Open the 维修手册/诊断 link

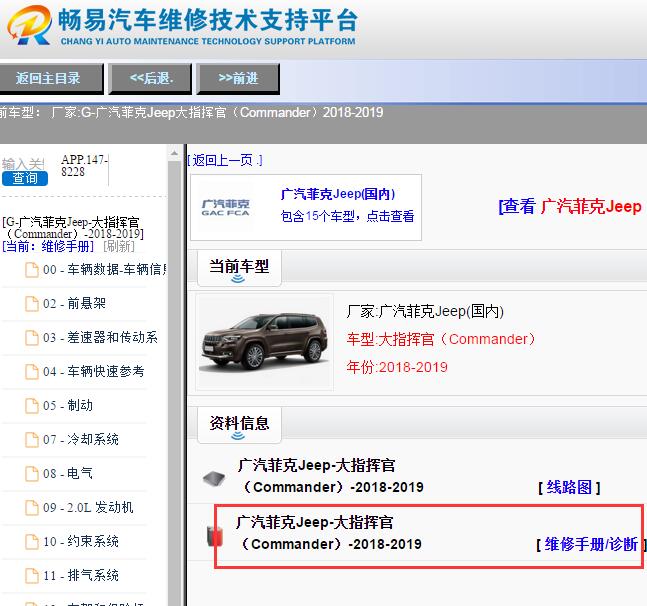click(591, 545)
